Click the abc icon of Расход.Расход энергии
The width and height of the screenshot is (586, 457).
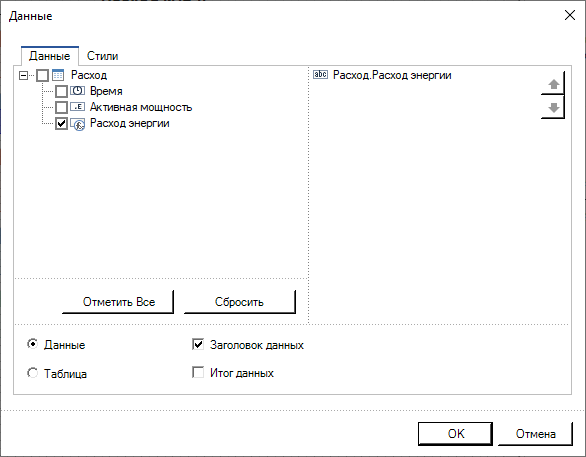click(320, 75)
